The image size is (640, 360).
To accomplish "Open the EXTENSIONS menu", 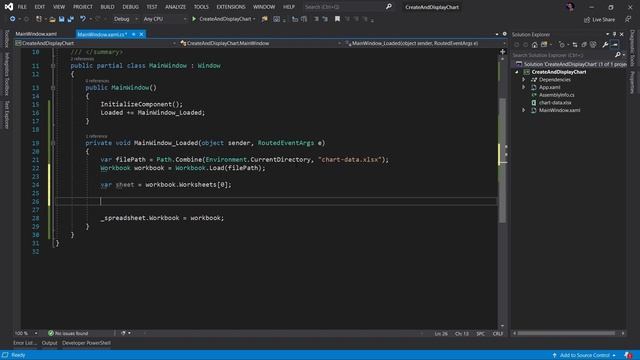I will pos(231,7).
